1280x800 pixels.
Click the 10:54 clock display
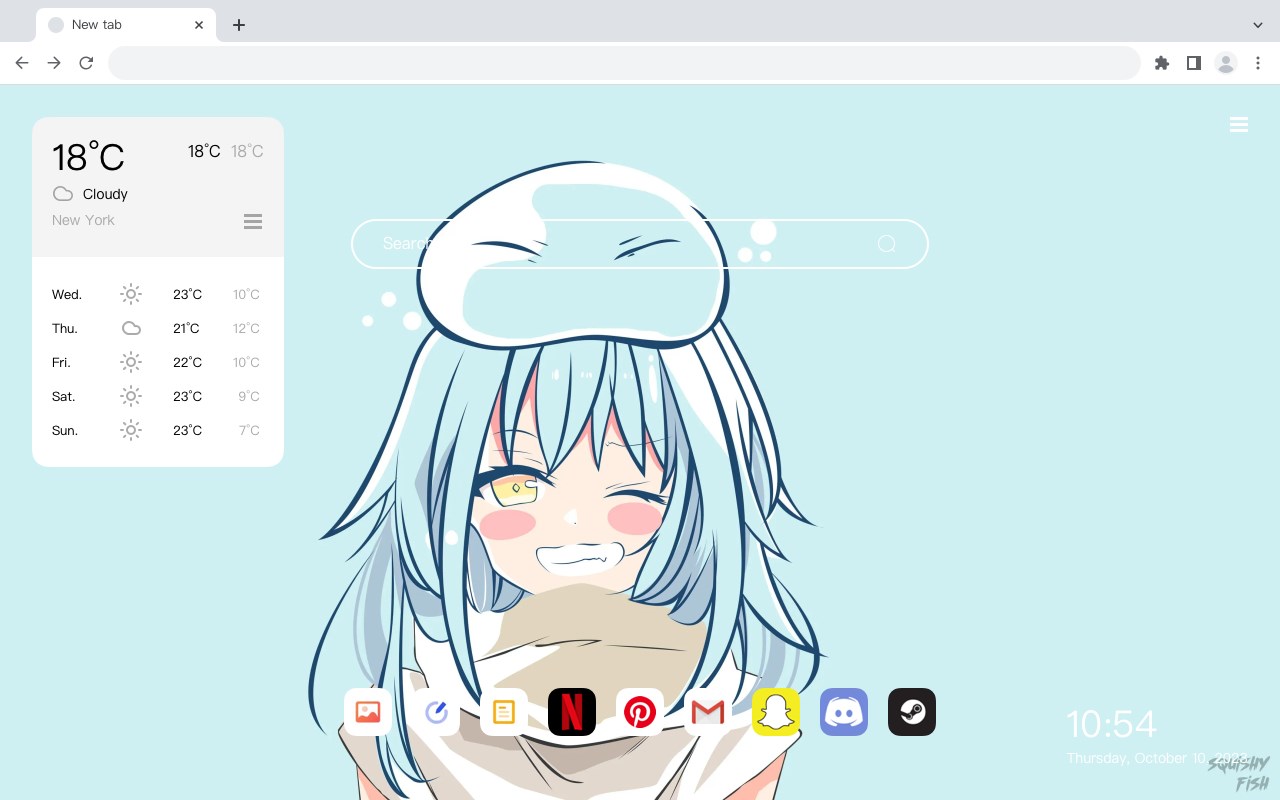1111,724
